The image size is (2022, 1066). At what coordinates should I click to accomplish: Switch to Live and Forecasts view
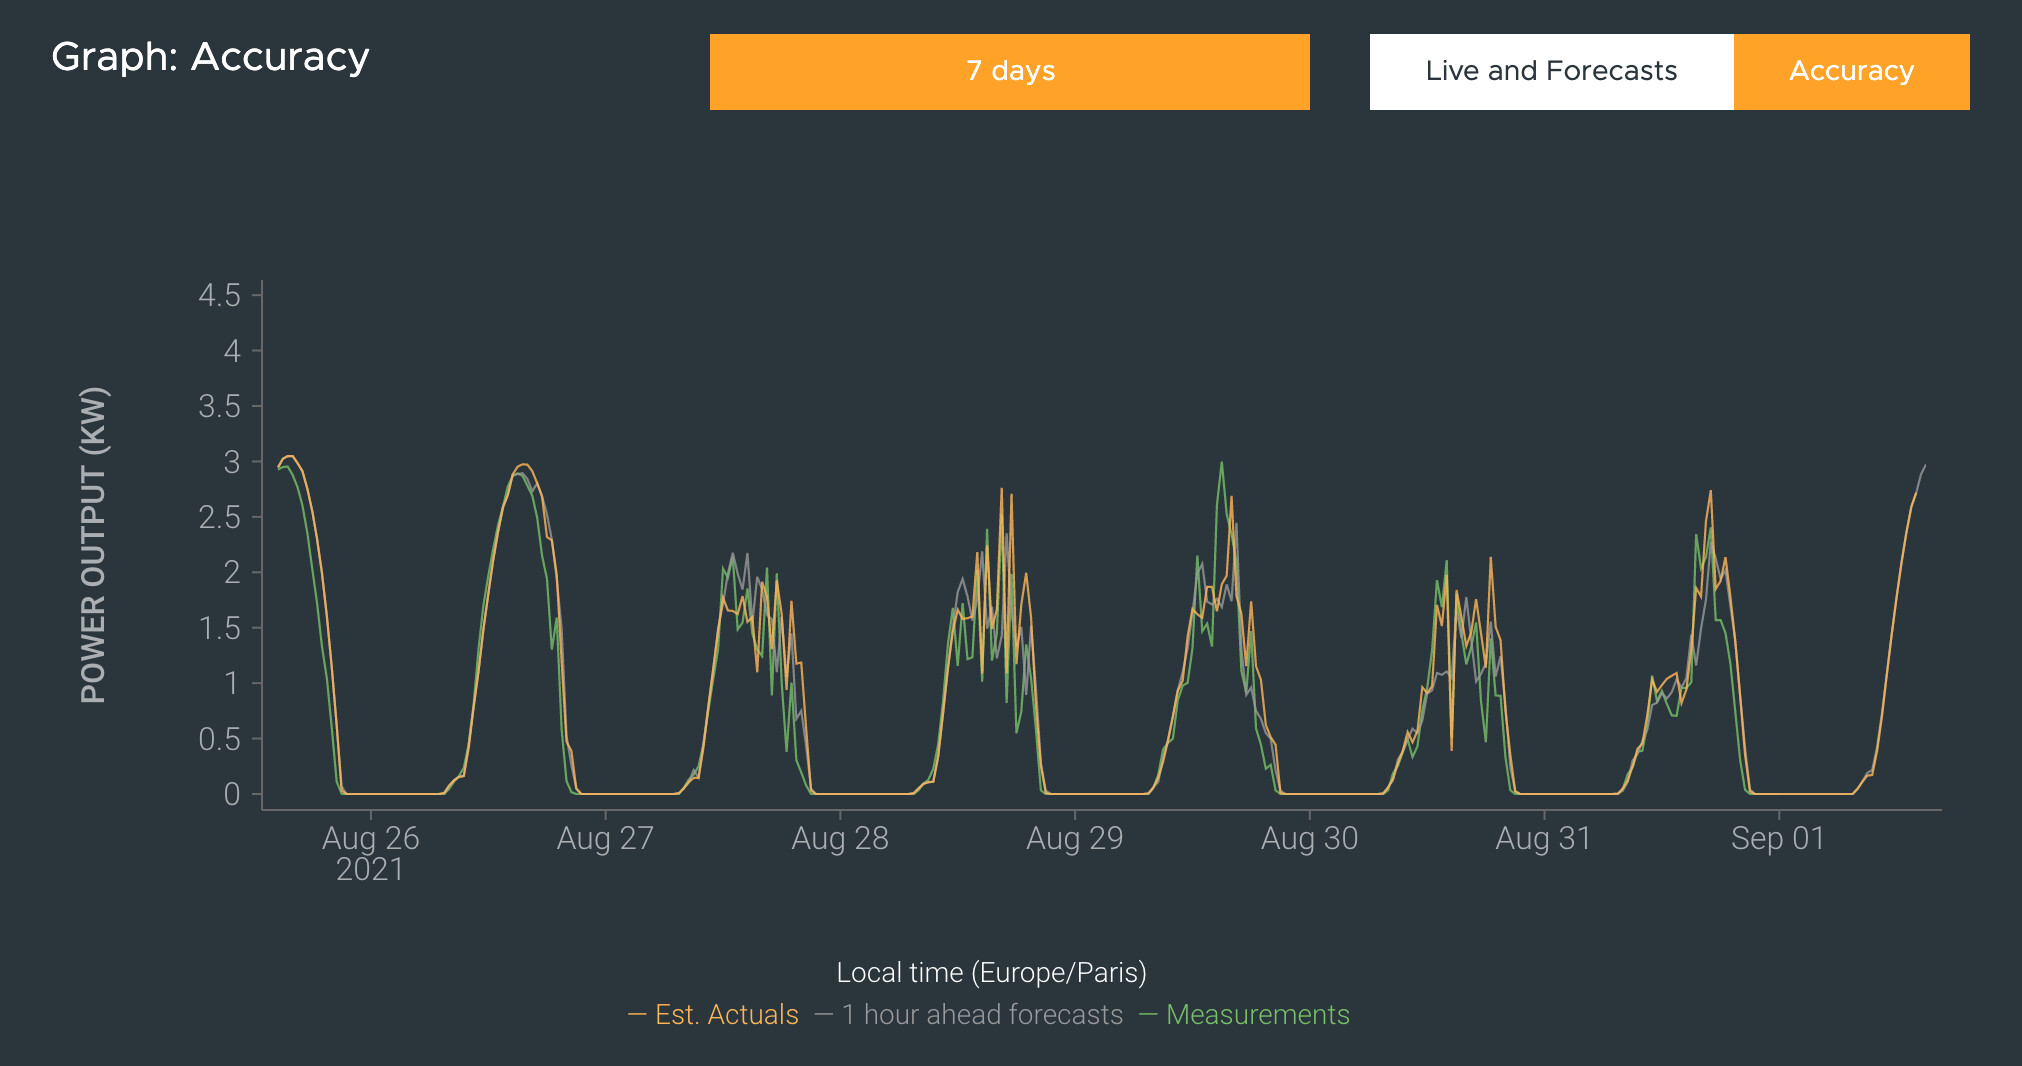(1551, 72)
